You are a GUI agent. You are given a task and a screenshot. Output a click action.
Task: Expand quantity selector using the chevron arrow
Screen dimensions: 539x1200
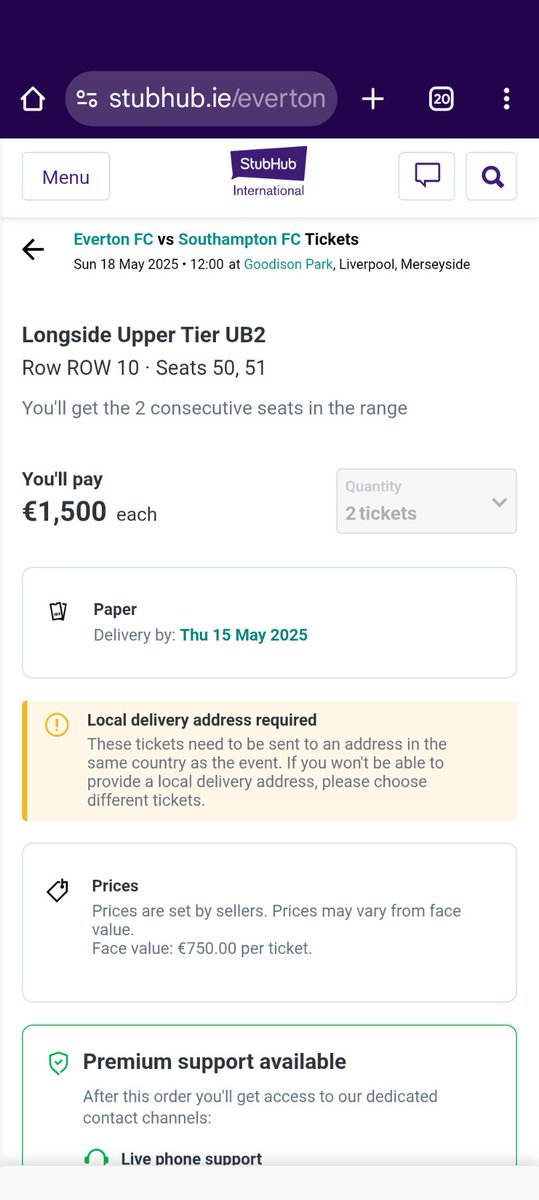[x=499, y=502]
